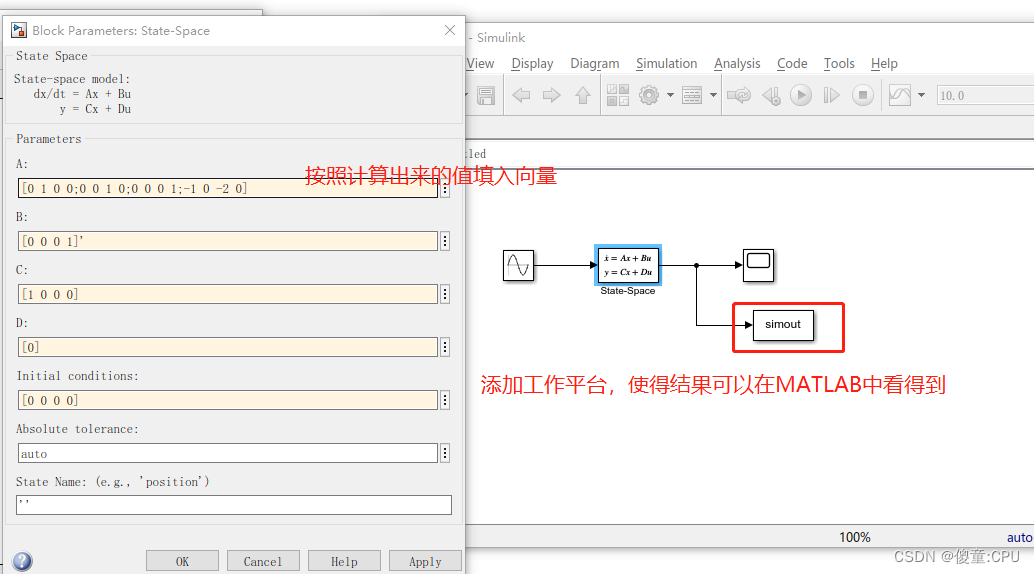The width and height of the screenshot is (1034, 574).
Task: Open the Display menu
Action: tap(532, 63)
